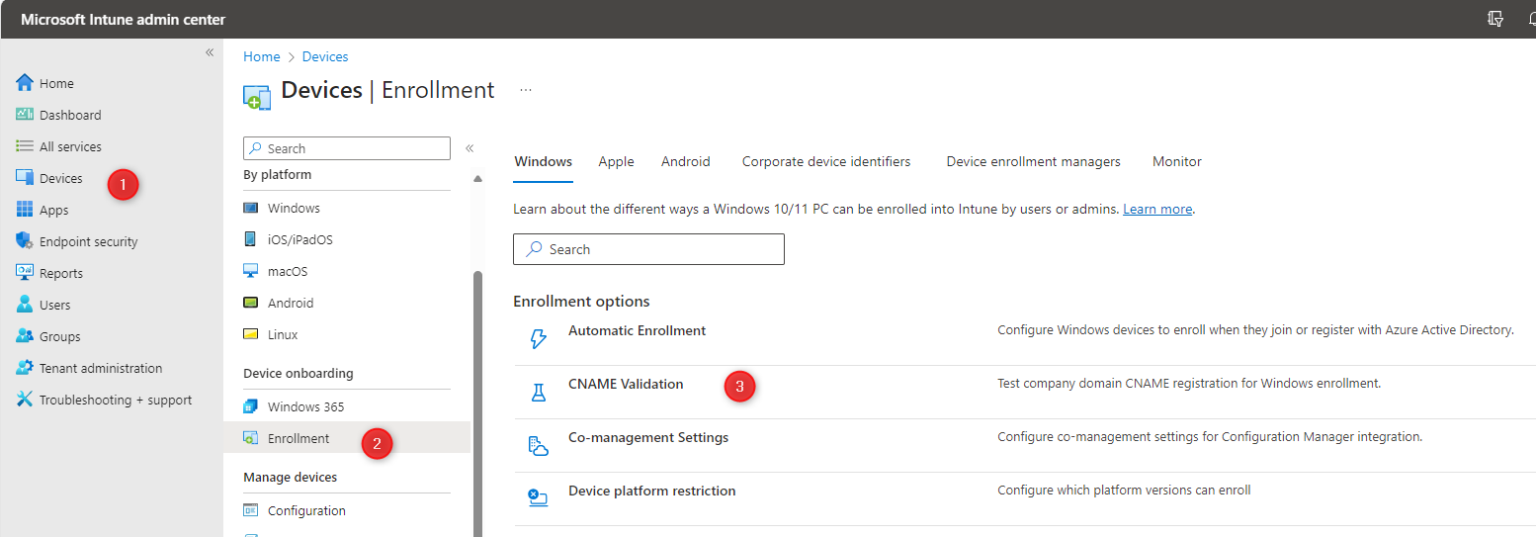Click the macOS monitor icon
This screenshot has height=537, width=1536.
coord(251,271)
